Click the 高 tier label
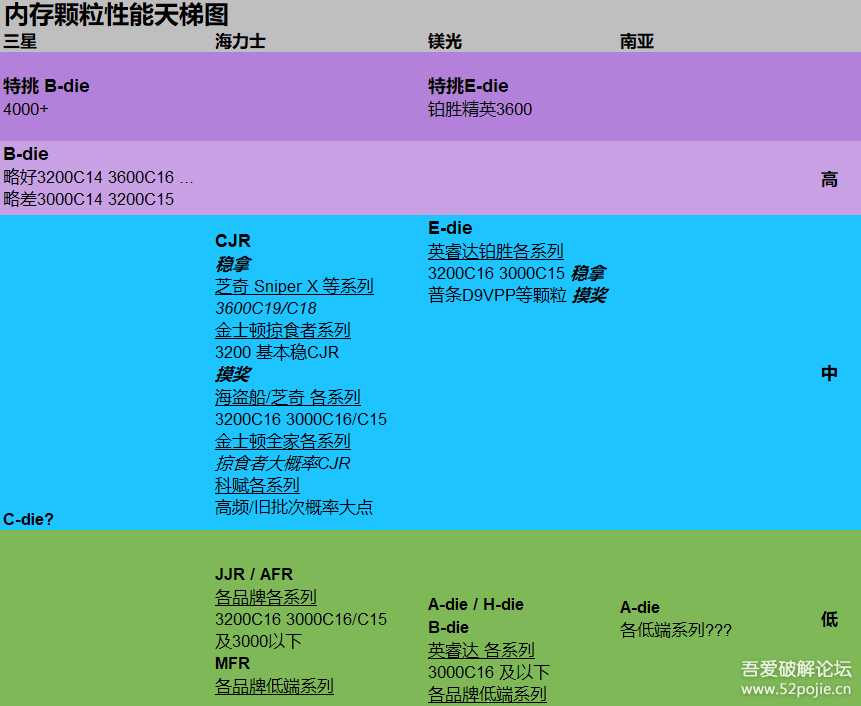The image size is (861, 706). coord(829,180)
